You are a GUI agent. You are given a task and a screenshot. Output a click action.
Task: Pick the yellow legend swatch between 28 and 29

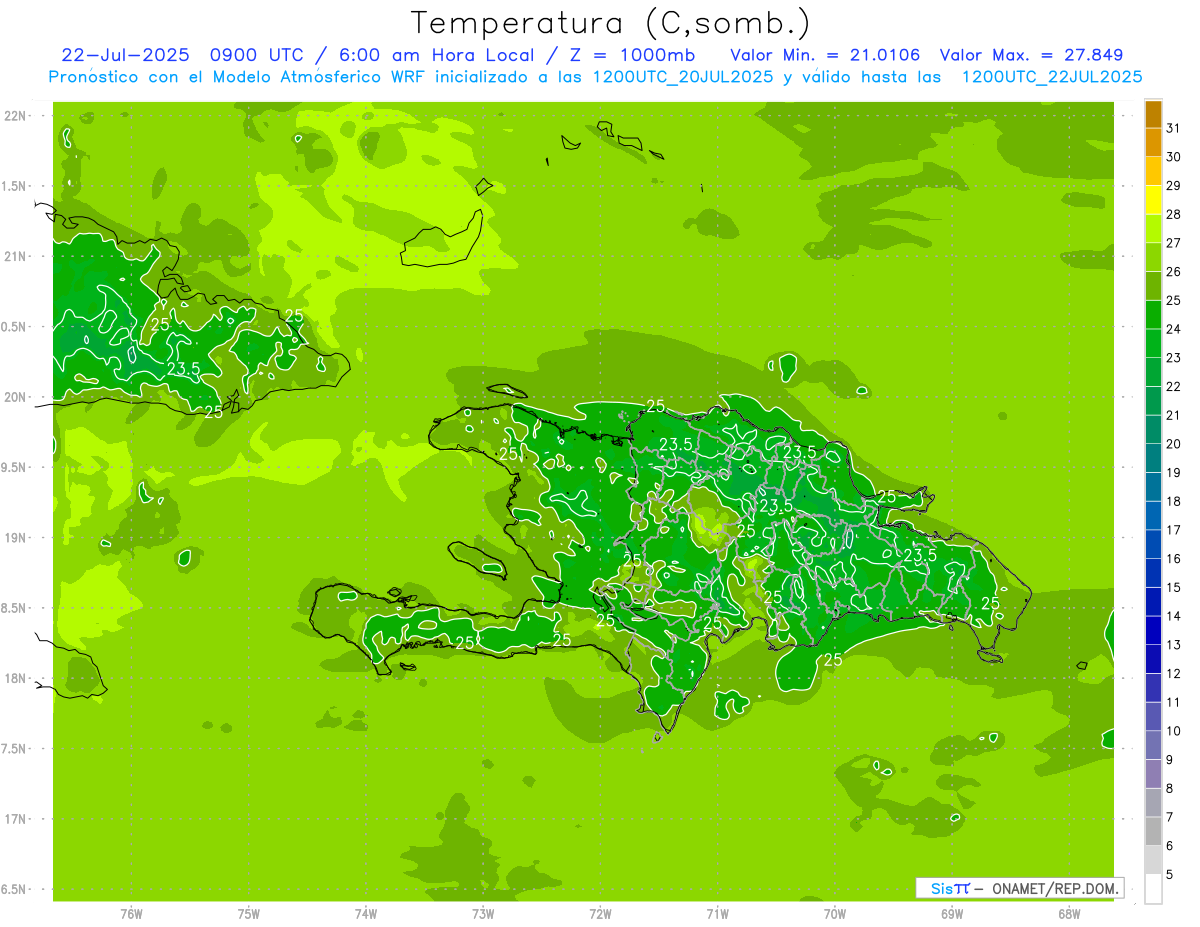coord(1153,201)
